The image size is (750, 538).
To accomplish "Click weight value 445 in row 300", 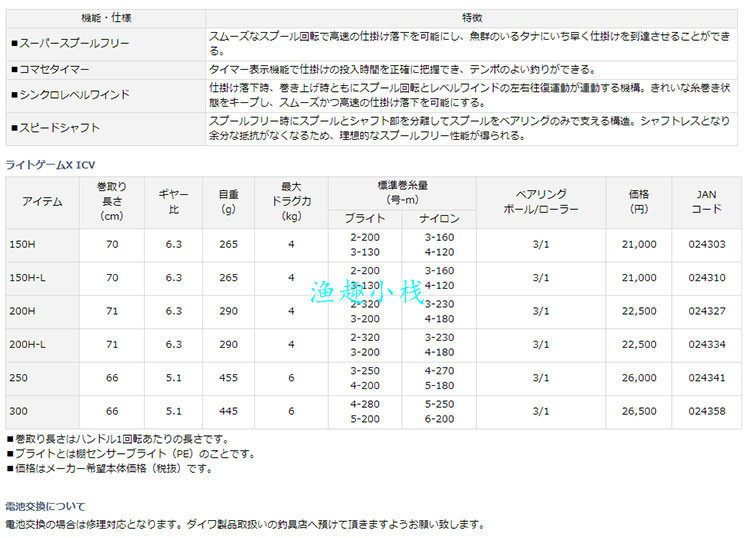I will pos(228,412).
